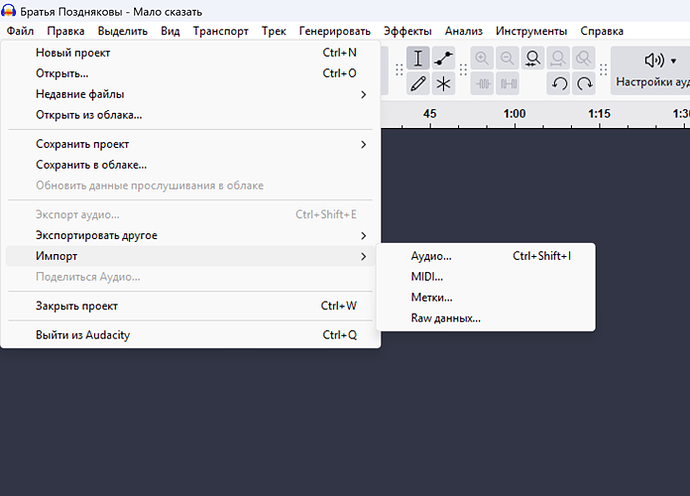The width and height of the screenshot is (690, 496).
Task: Open the Эффекты menu
Action: tap(407, 31)
